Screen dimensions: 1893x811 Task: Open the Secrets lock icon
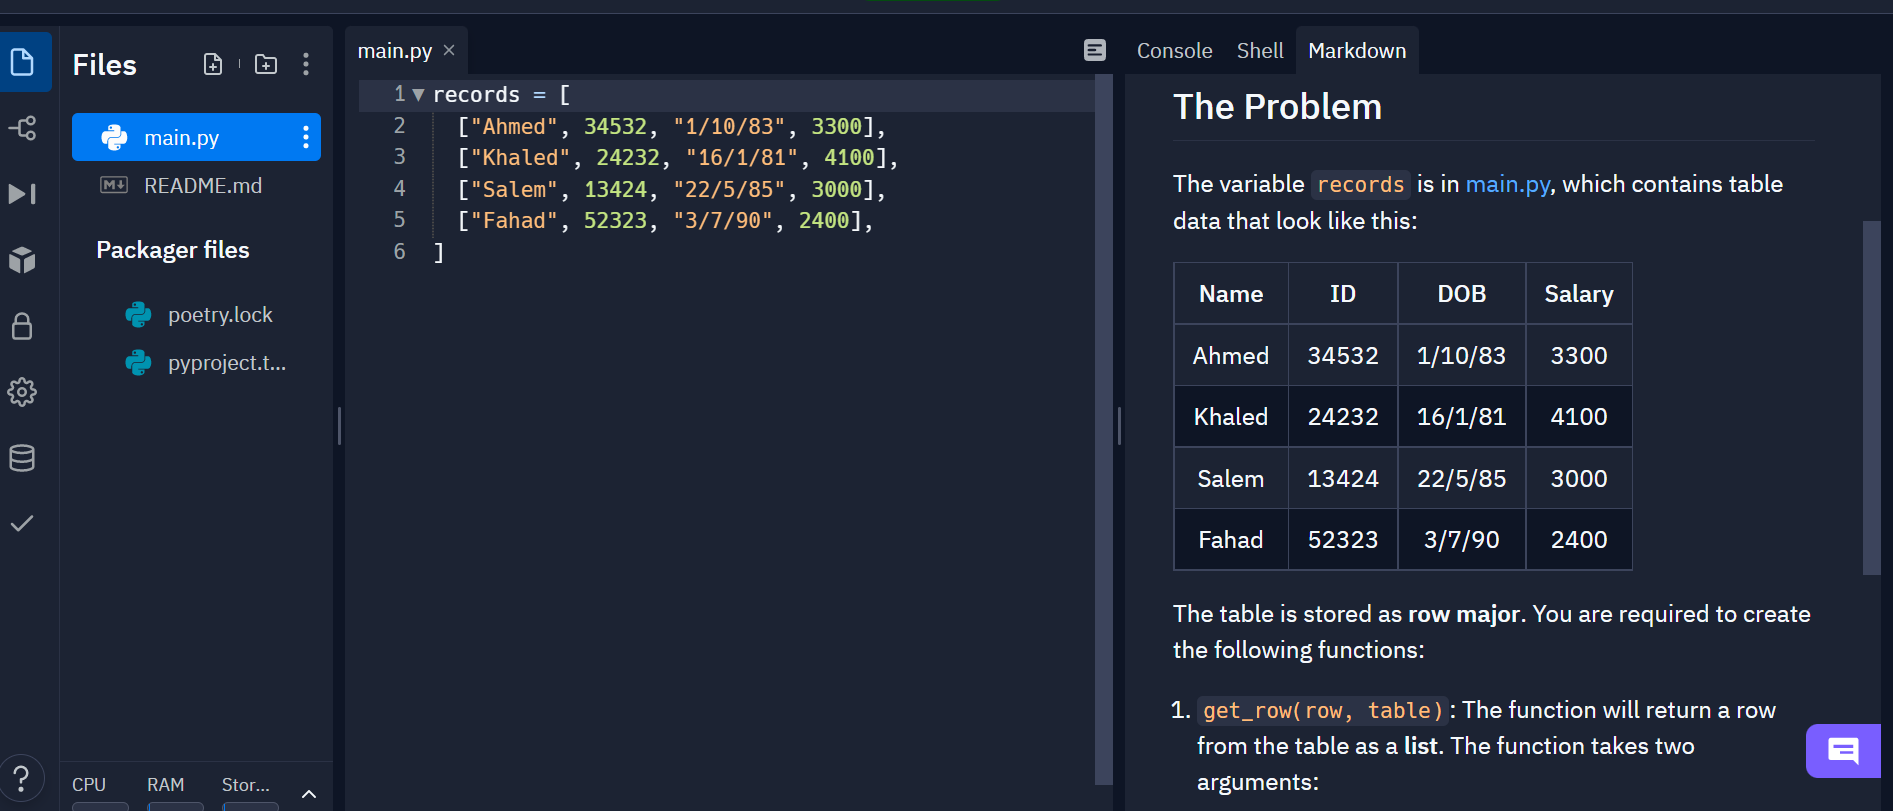coord(22,326)
